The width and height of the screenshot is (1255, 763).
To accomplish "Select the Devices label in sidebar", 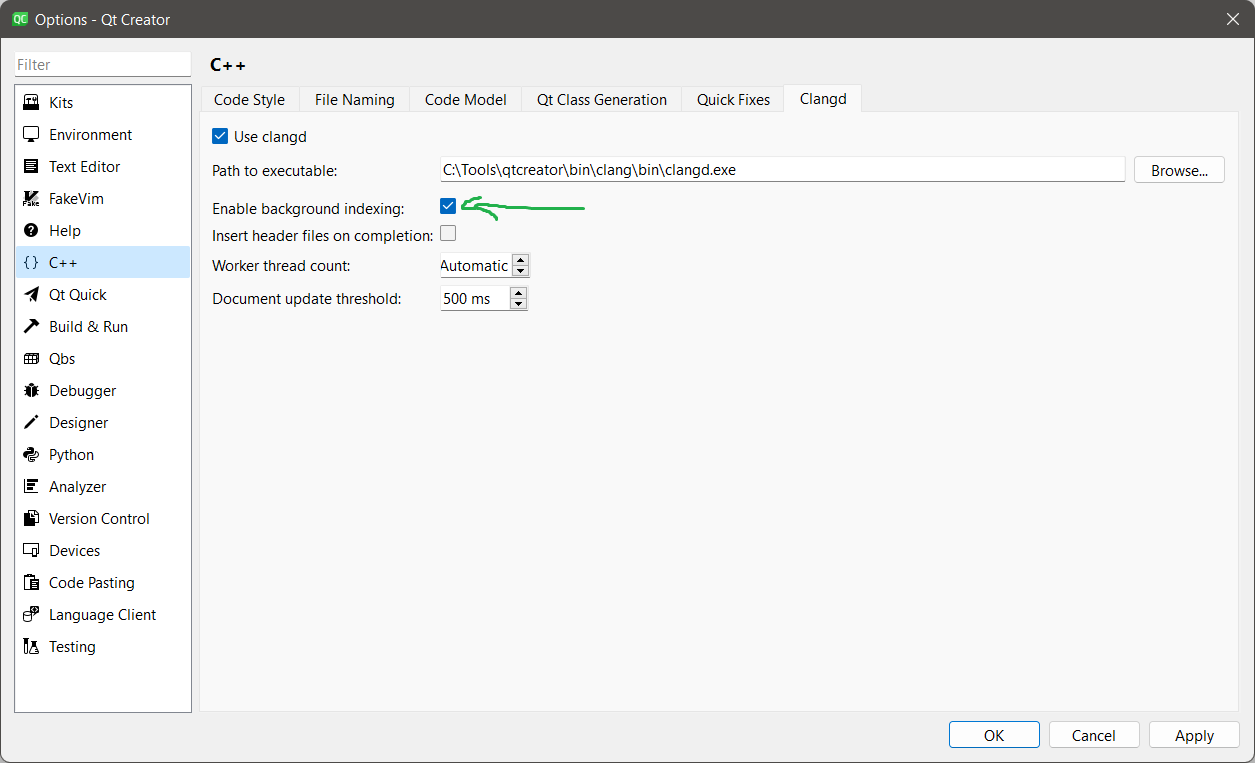I will click(74, 551).
